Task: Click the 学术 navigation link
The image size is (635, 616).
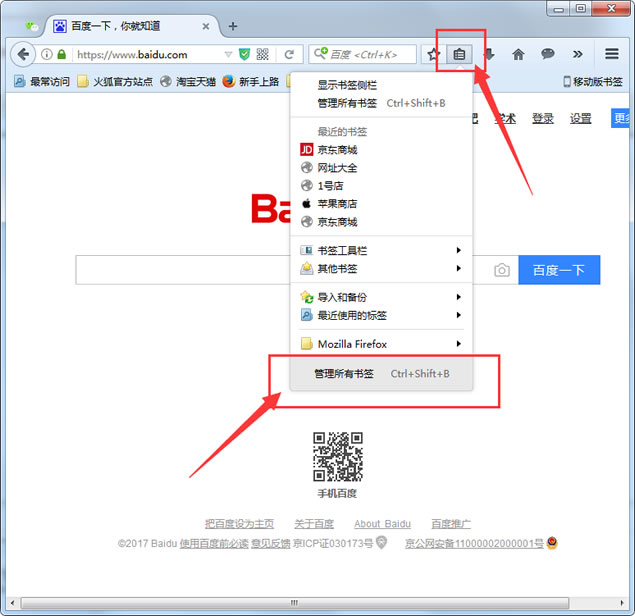Action: pos(505,119)
